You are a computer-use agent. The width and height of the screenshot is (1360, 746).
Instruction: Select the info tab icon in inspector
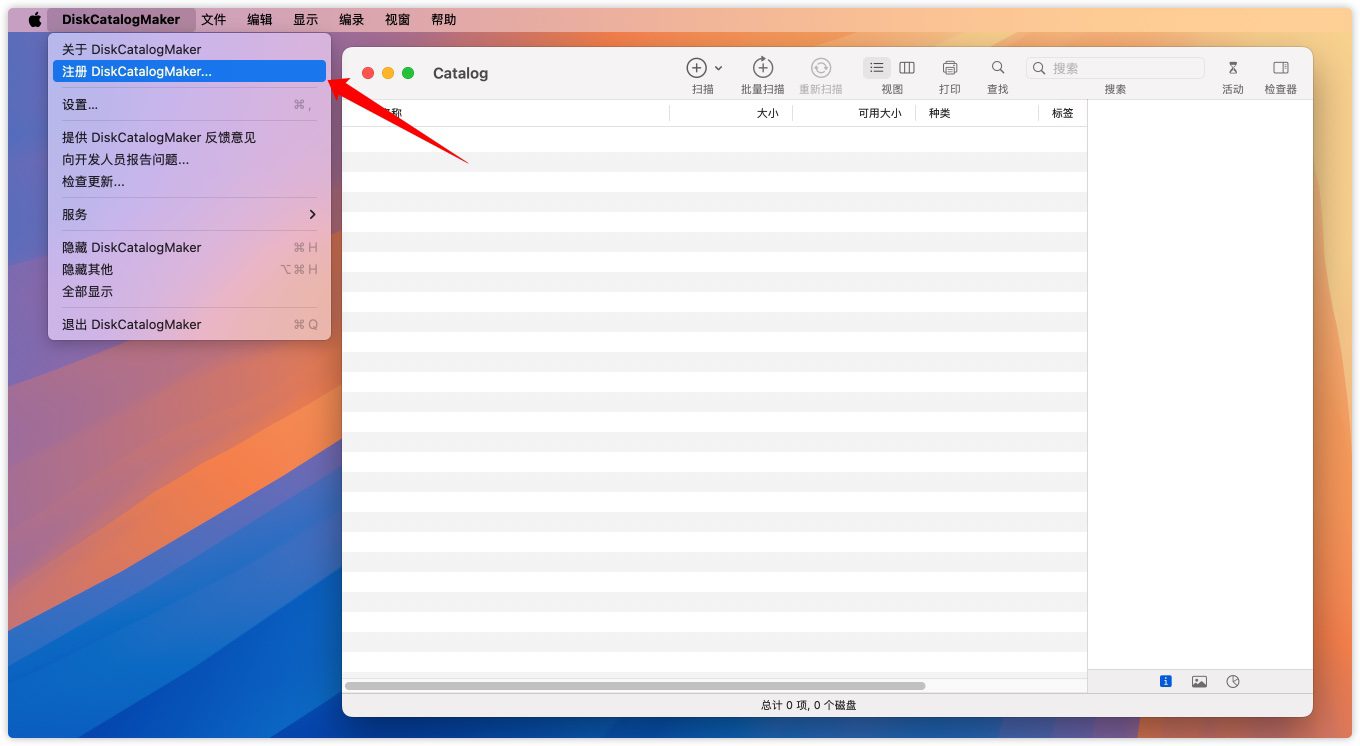tap(1165, 682)
